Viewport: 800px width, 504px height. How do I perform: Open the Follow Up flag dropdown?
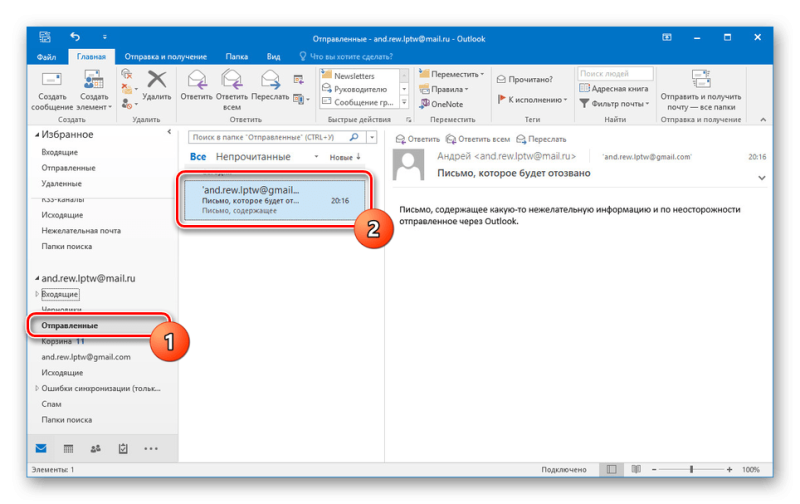532,99
